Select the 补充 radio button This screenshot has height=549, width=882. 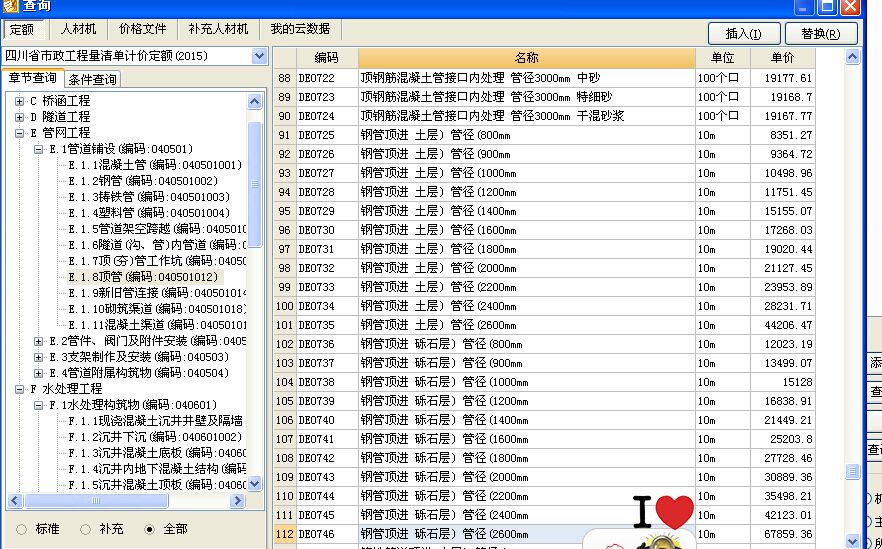pos(85,529)
